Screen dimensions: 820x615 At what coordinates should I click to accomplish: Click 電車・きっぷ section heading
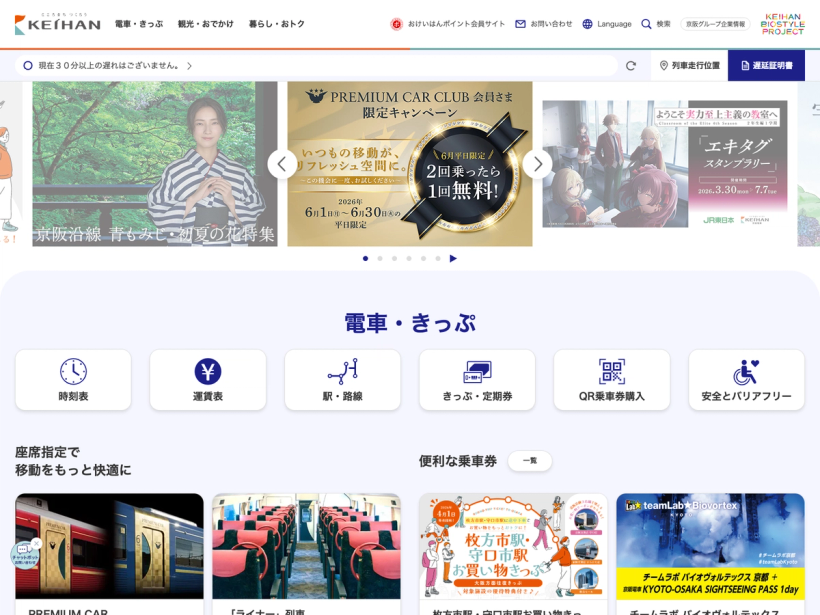pos(410,323)
